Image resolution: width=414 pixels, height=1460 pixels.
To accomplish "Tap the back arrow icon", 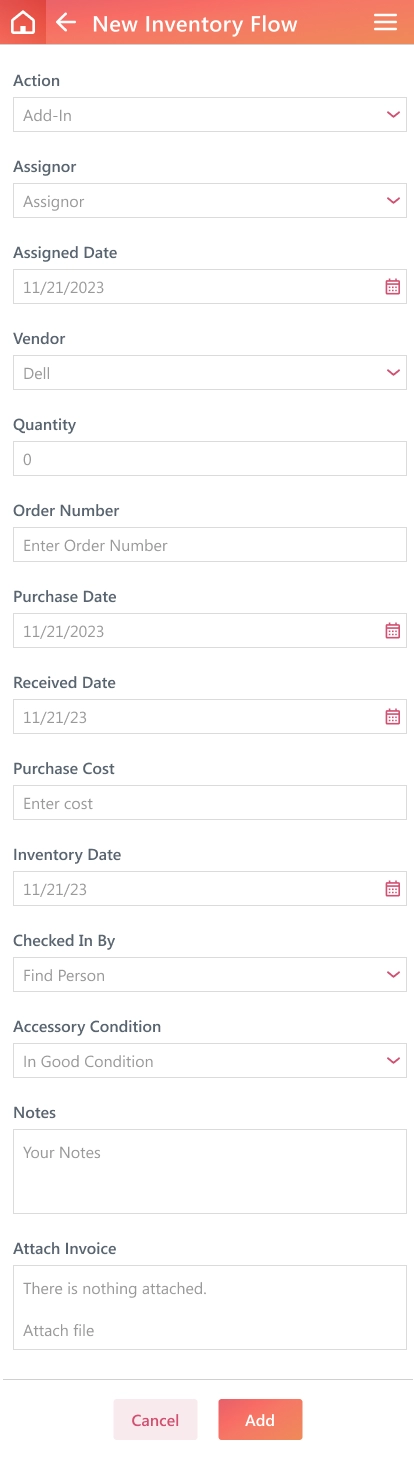I will click(x=66, y=22).
